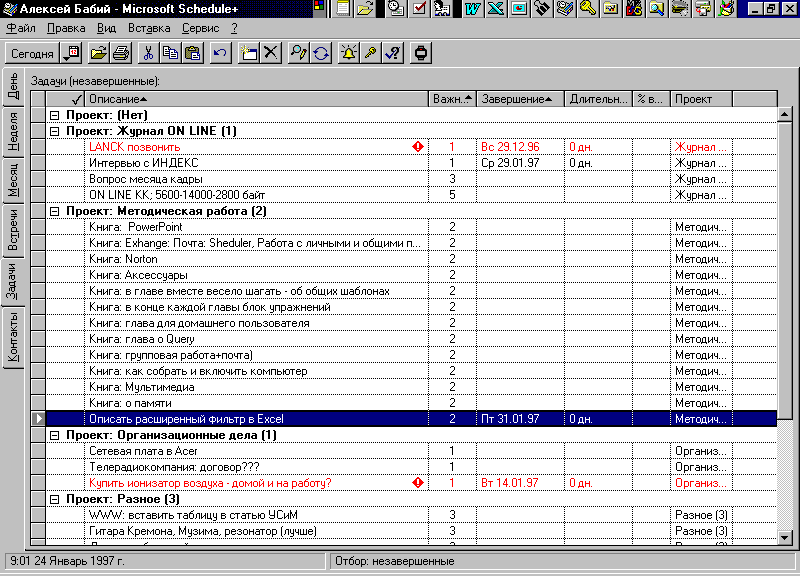Image resolution: width=800 pixels, height=576 pixels.
Task: Open the Edit icon with magnifier and pencil
Action: (x=298, y=53)
